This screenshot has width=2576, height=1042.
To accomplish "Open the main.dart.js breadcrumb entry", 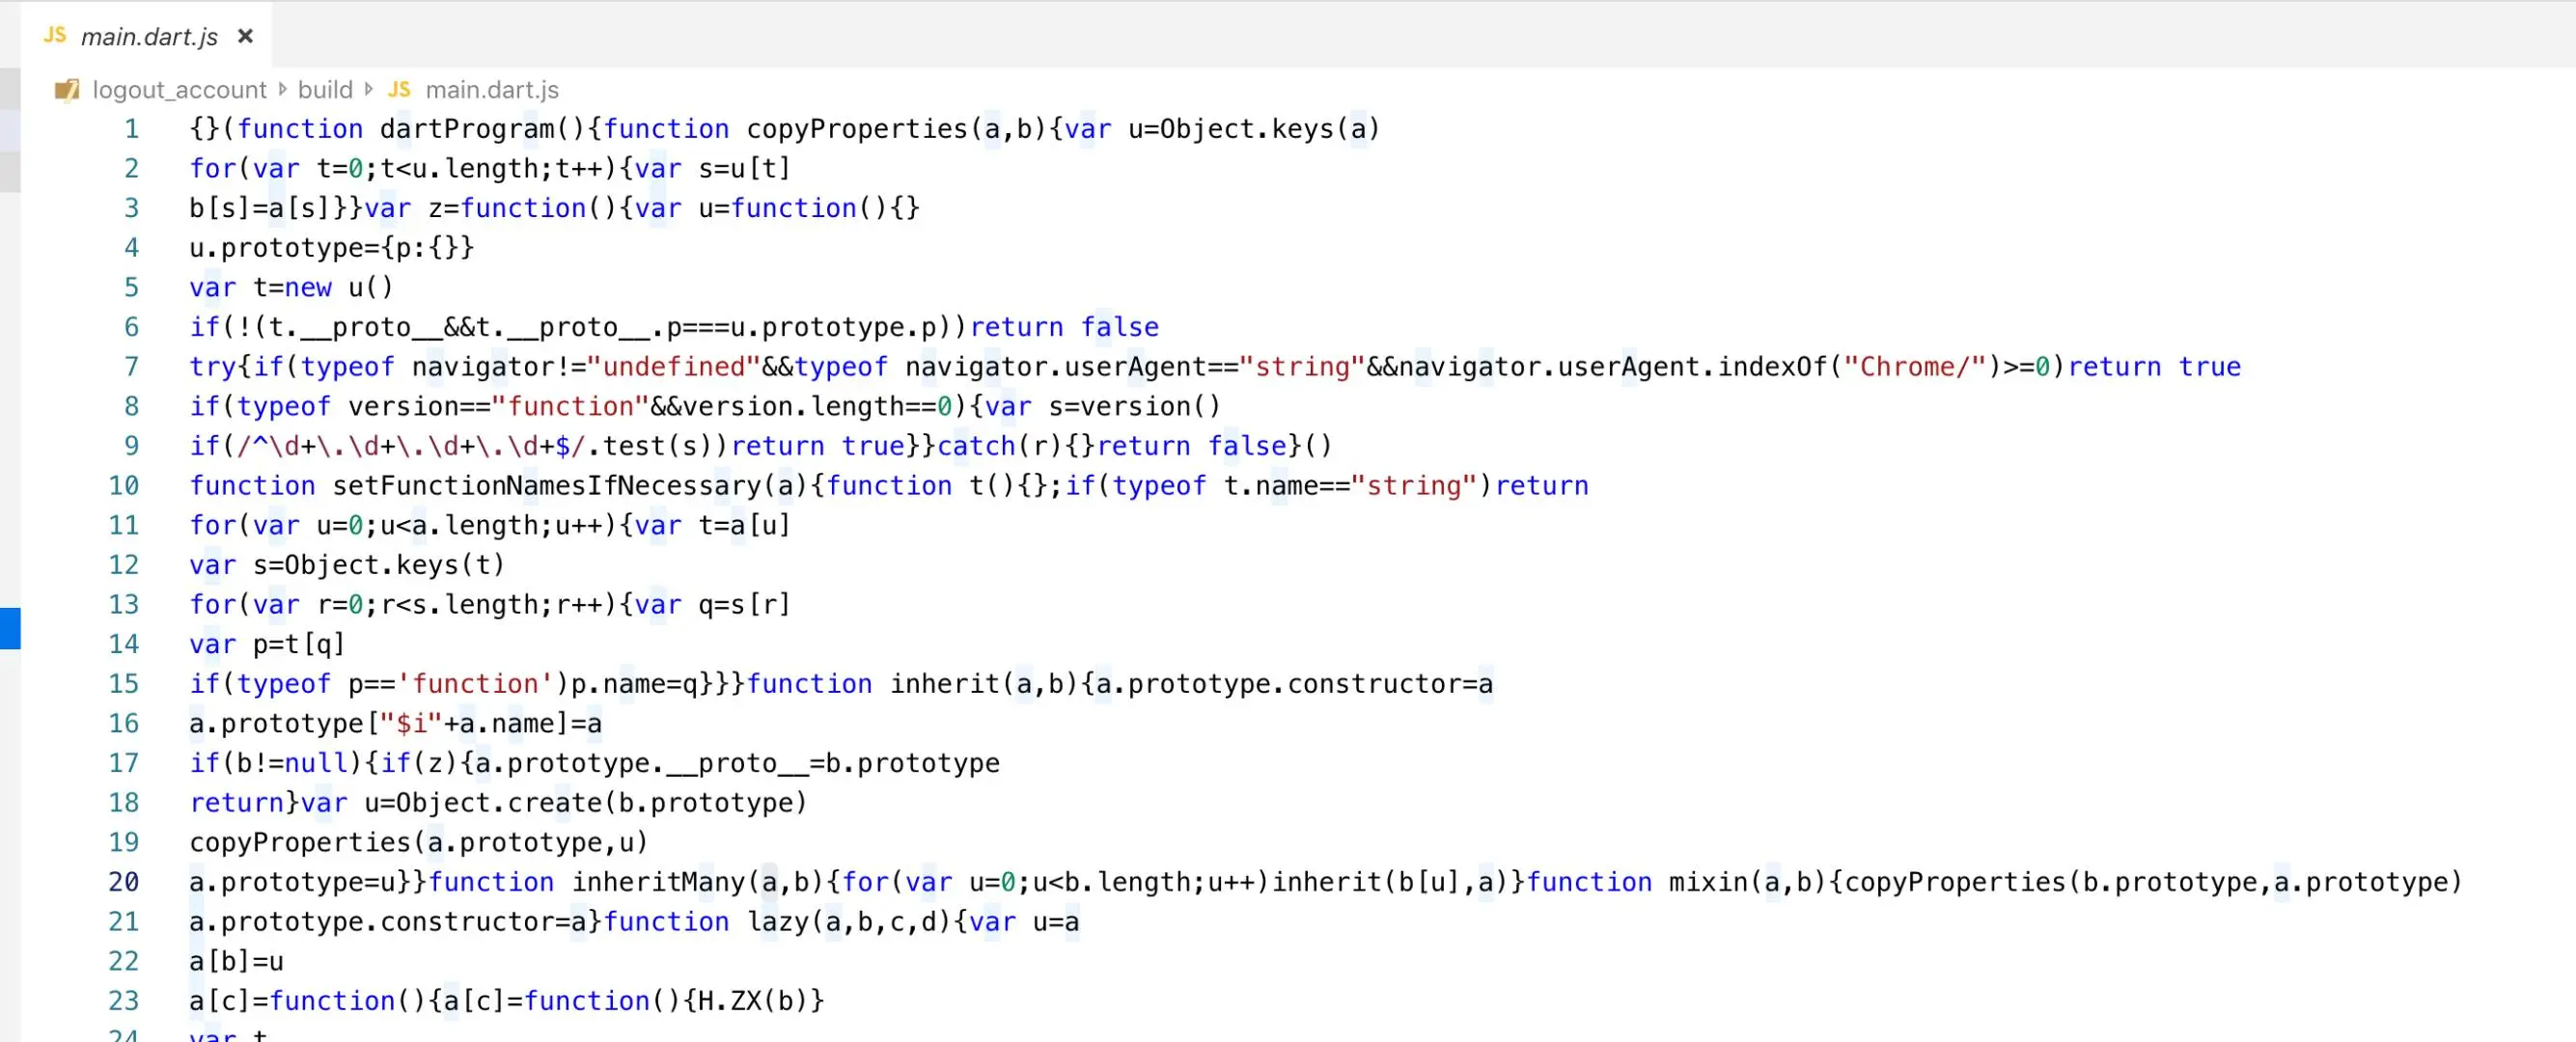I will point(491,90).
